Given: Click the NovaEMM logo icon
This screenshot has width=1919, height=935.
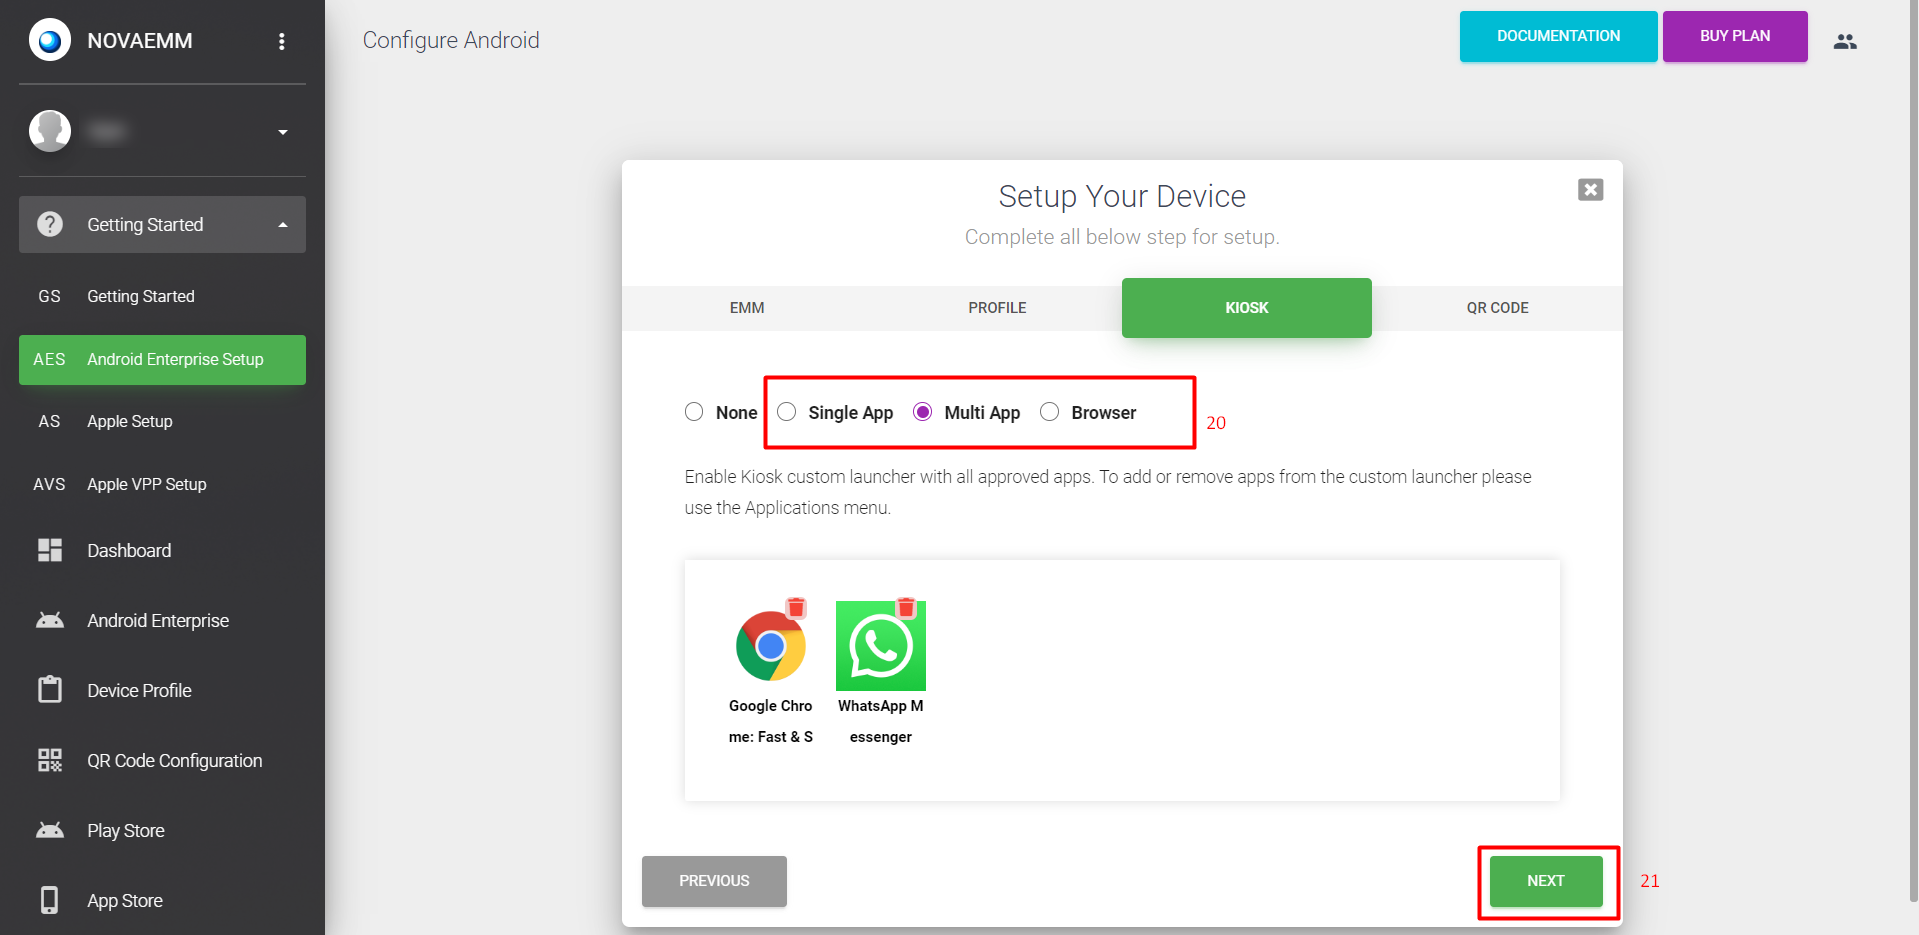Looking at the screenshot, I should tap(50, 41).
